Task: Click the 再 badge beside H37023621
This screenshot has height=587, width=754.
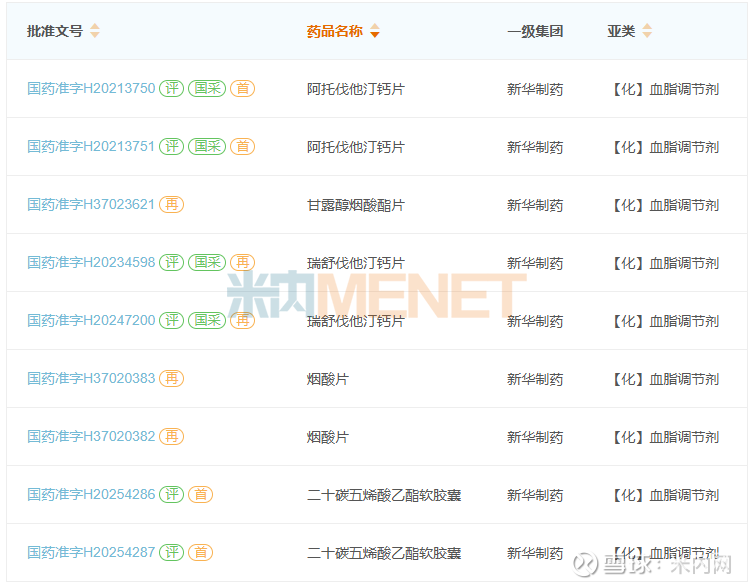Action: (172, 205)
